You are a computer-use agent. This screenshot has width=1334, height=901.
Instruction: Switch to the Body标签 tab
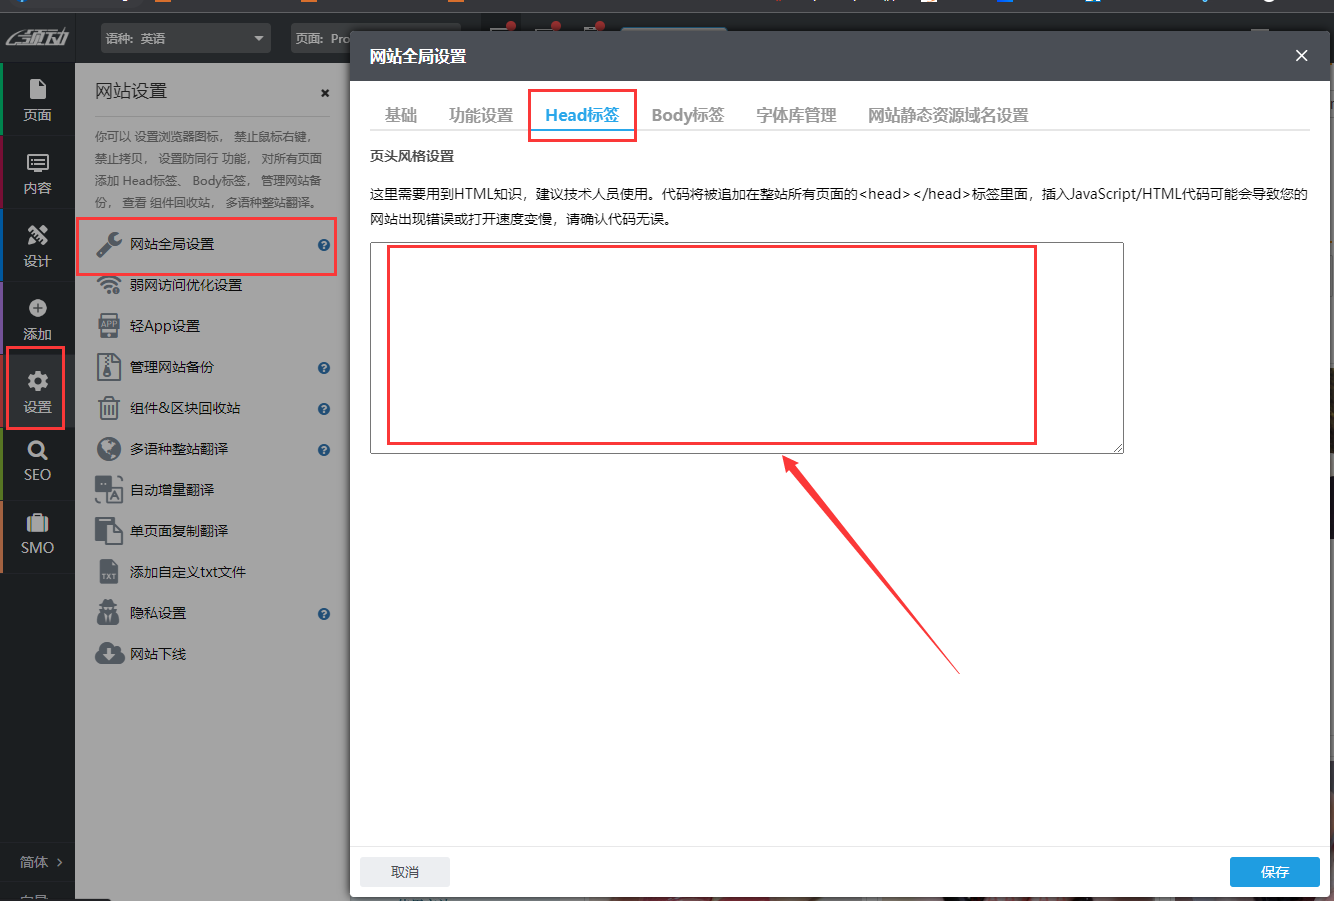point(687,114)
